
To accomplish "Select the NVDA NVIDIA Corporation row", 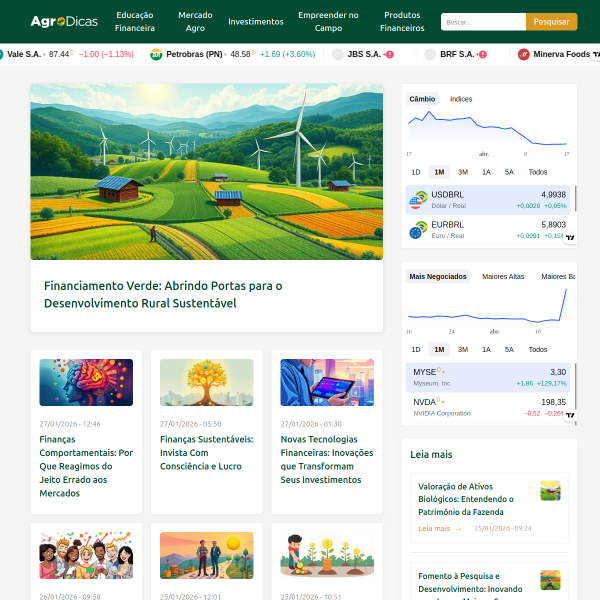I will click(x=488, y=408).
